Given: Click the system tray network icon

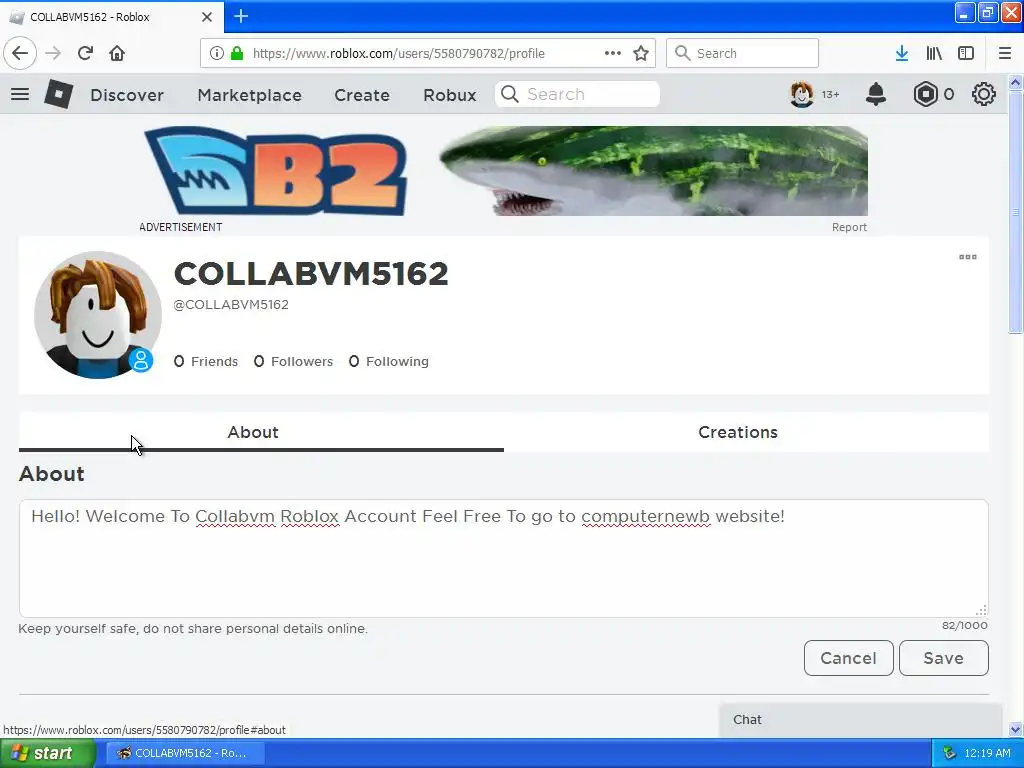Looking at the screenshot, I should point(949,753).
